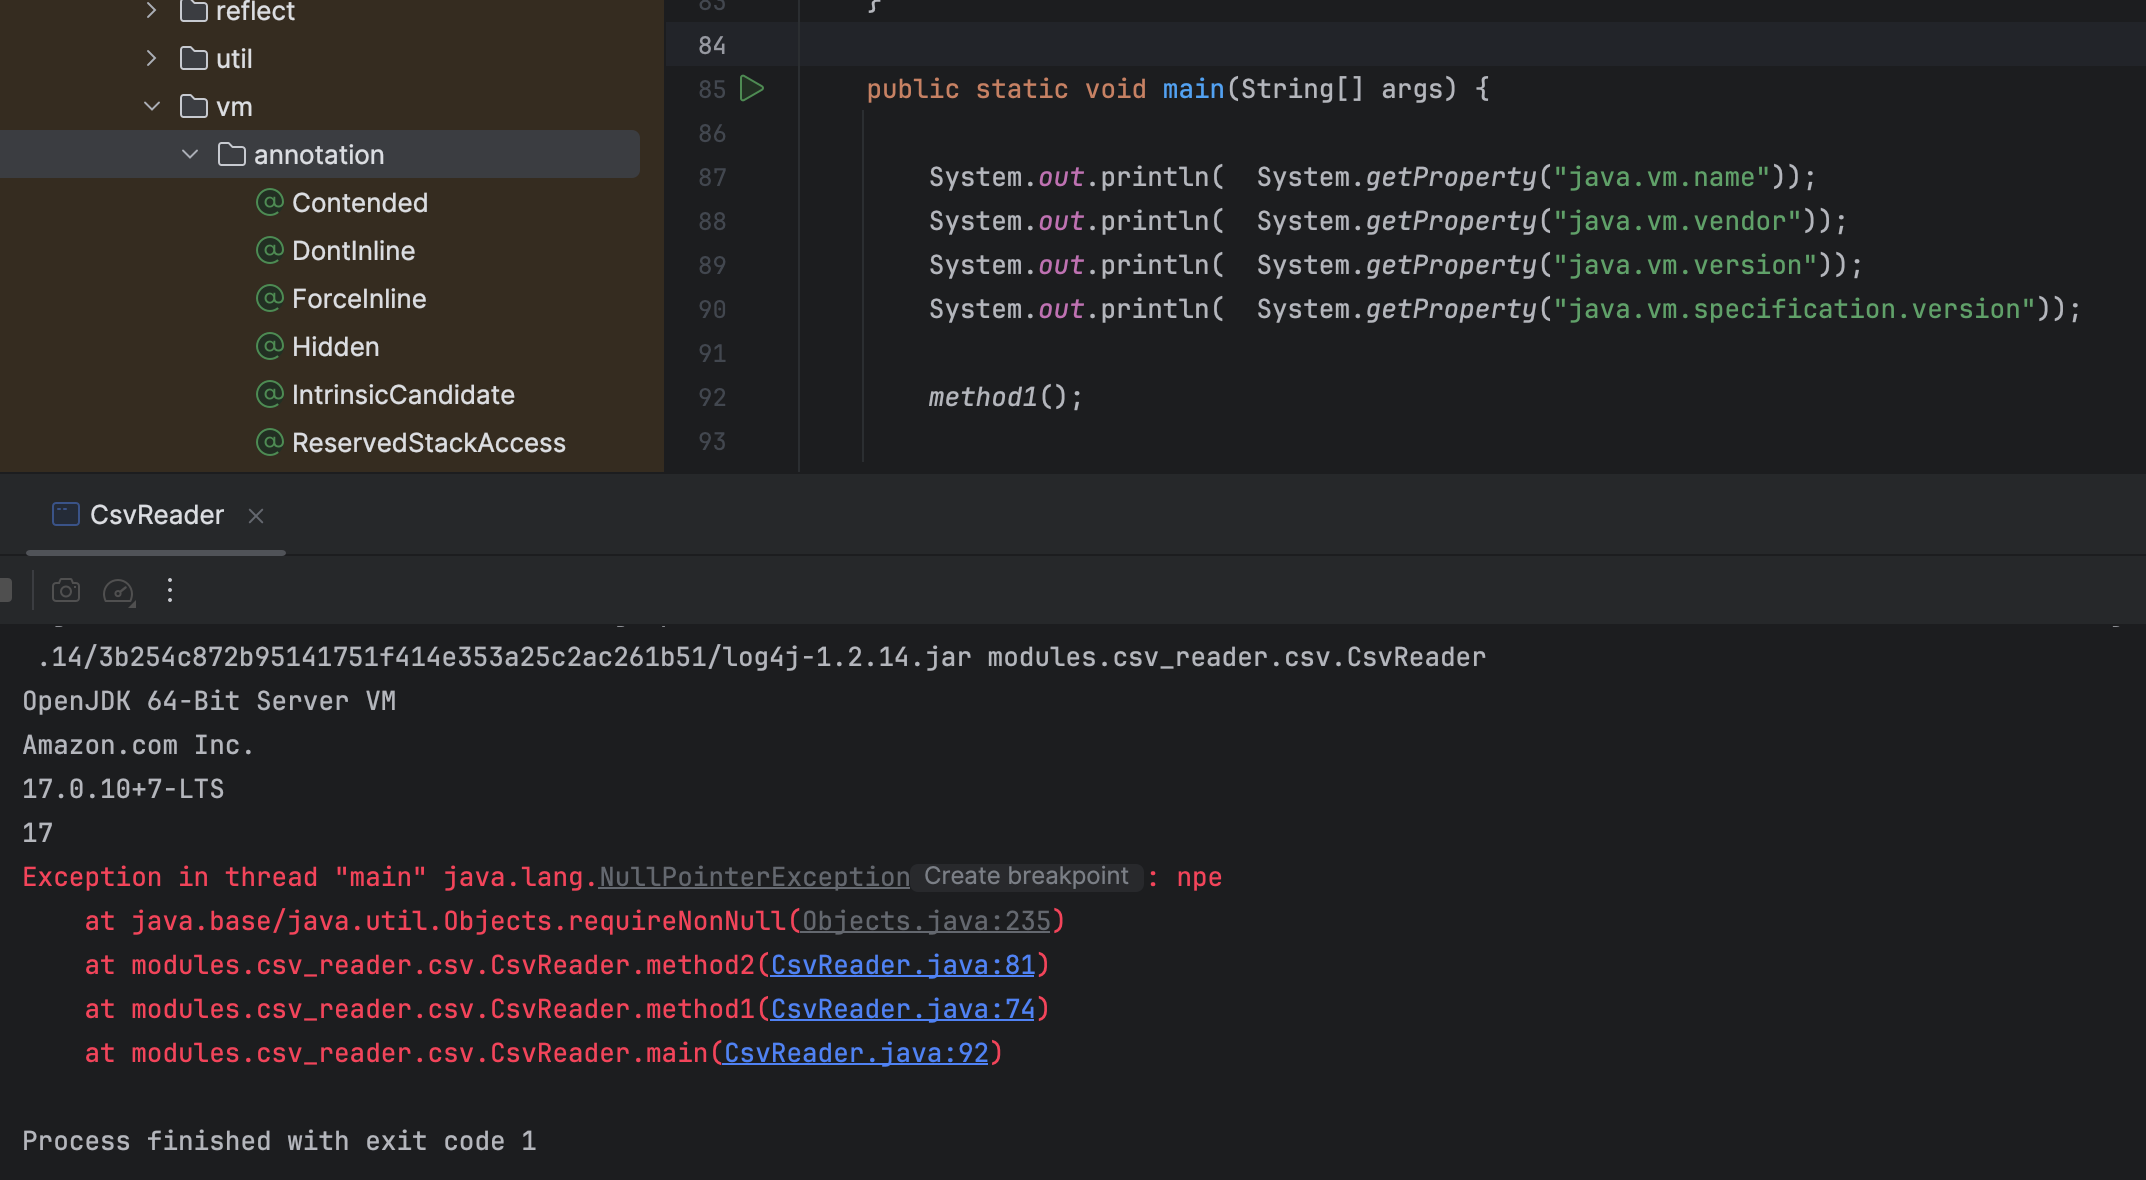Close the CsvReader run tab
The image size is (2146, 1180).
(256, 516)
